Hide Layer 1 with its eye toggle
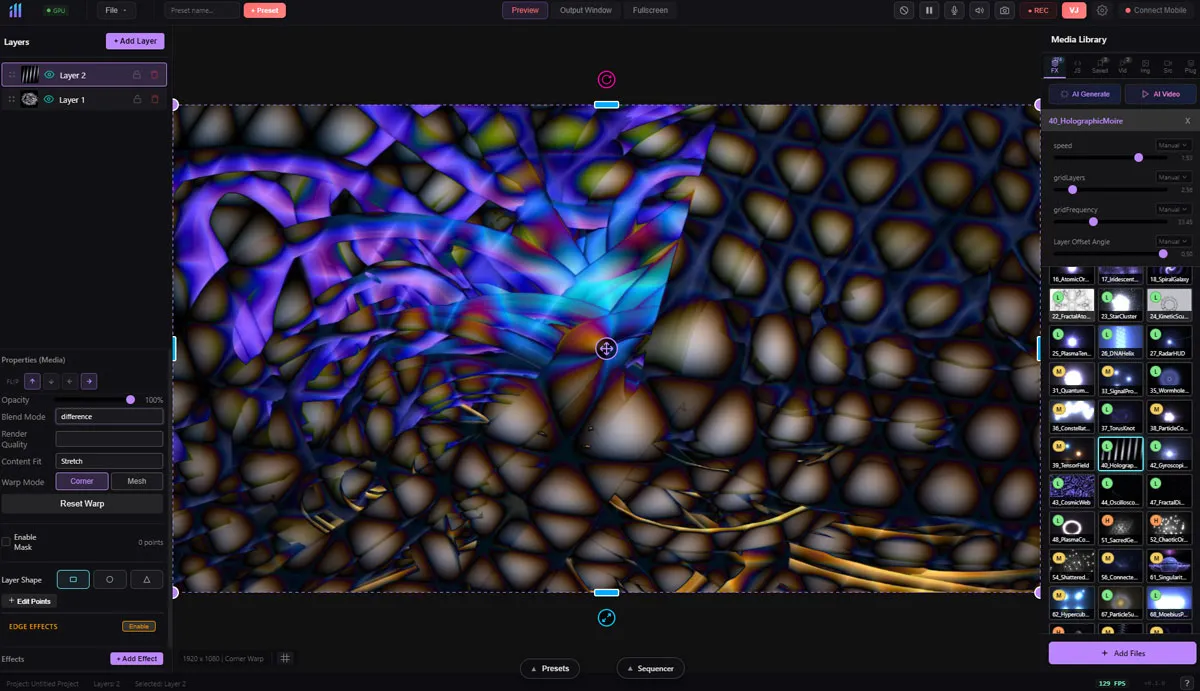The image size is (1200, 691). (x=49, y=99)
